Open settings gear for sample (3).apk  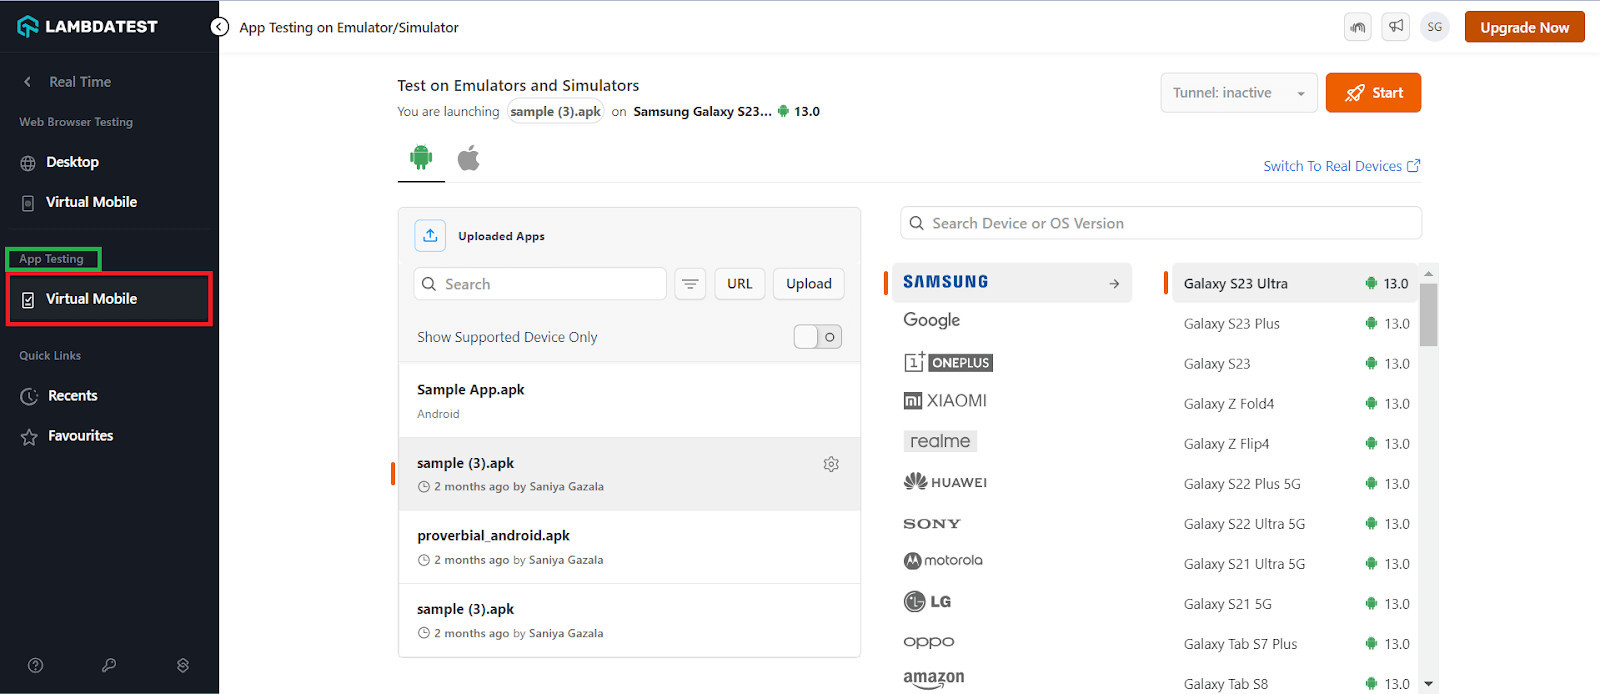831,464
